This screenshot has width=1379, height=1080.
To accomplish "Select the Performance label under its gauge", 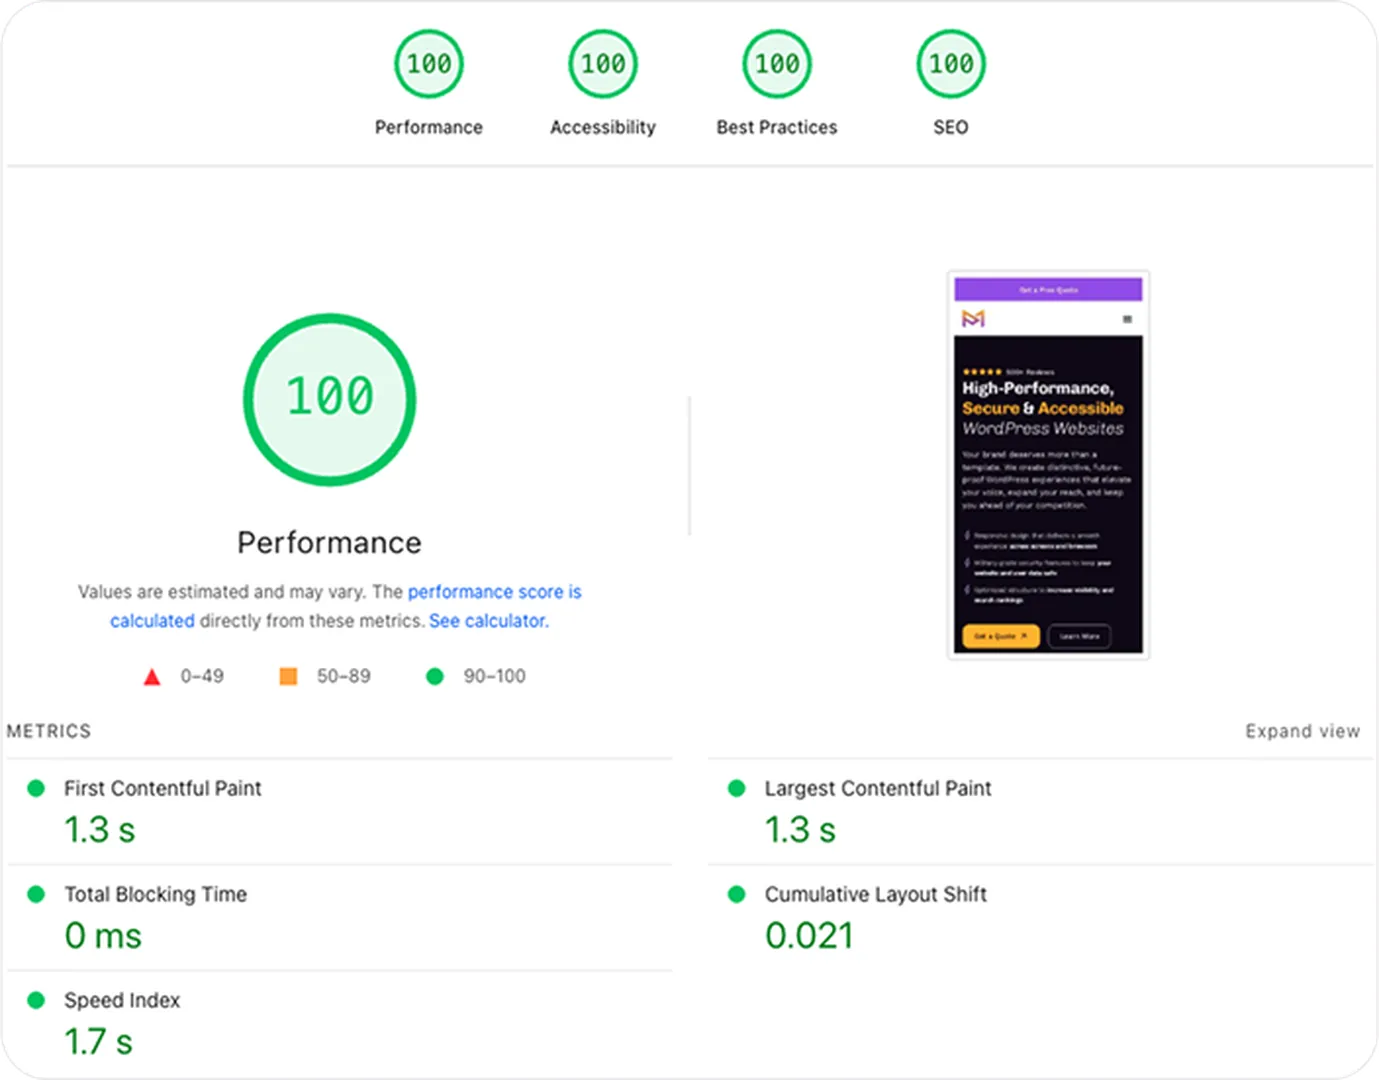I will pos(429,127).
